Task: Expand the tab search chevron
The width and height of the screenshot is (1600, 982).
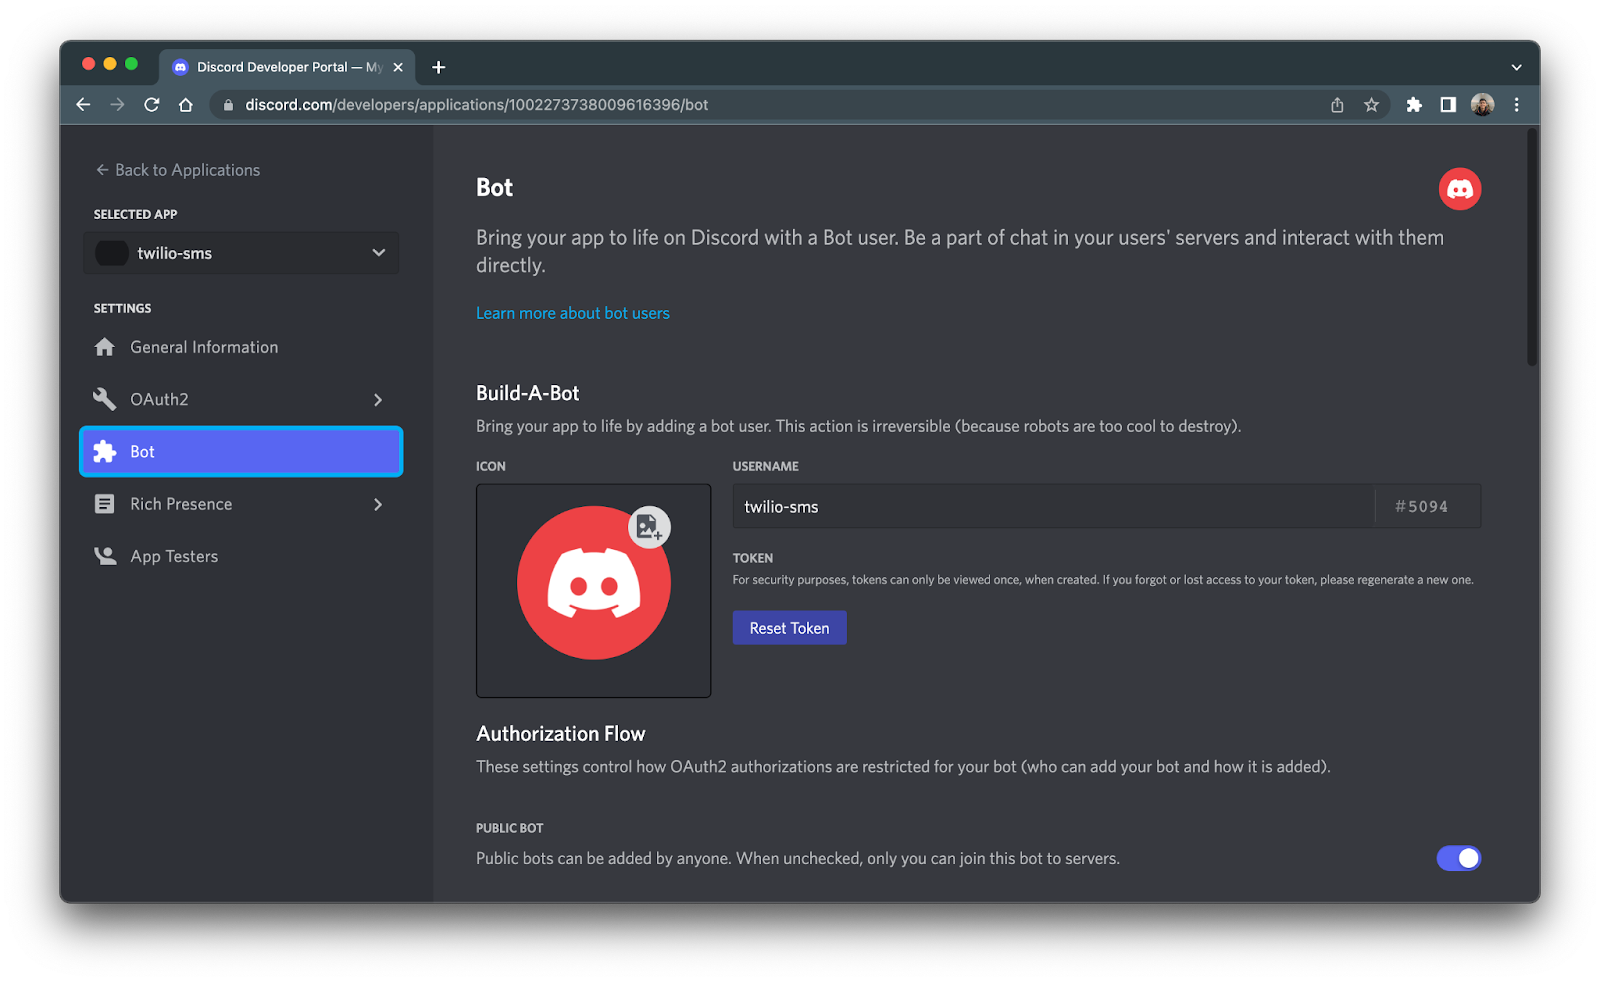Action: point(1516,67)
